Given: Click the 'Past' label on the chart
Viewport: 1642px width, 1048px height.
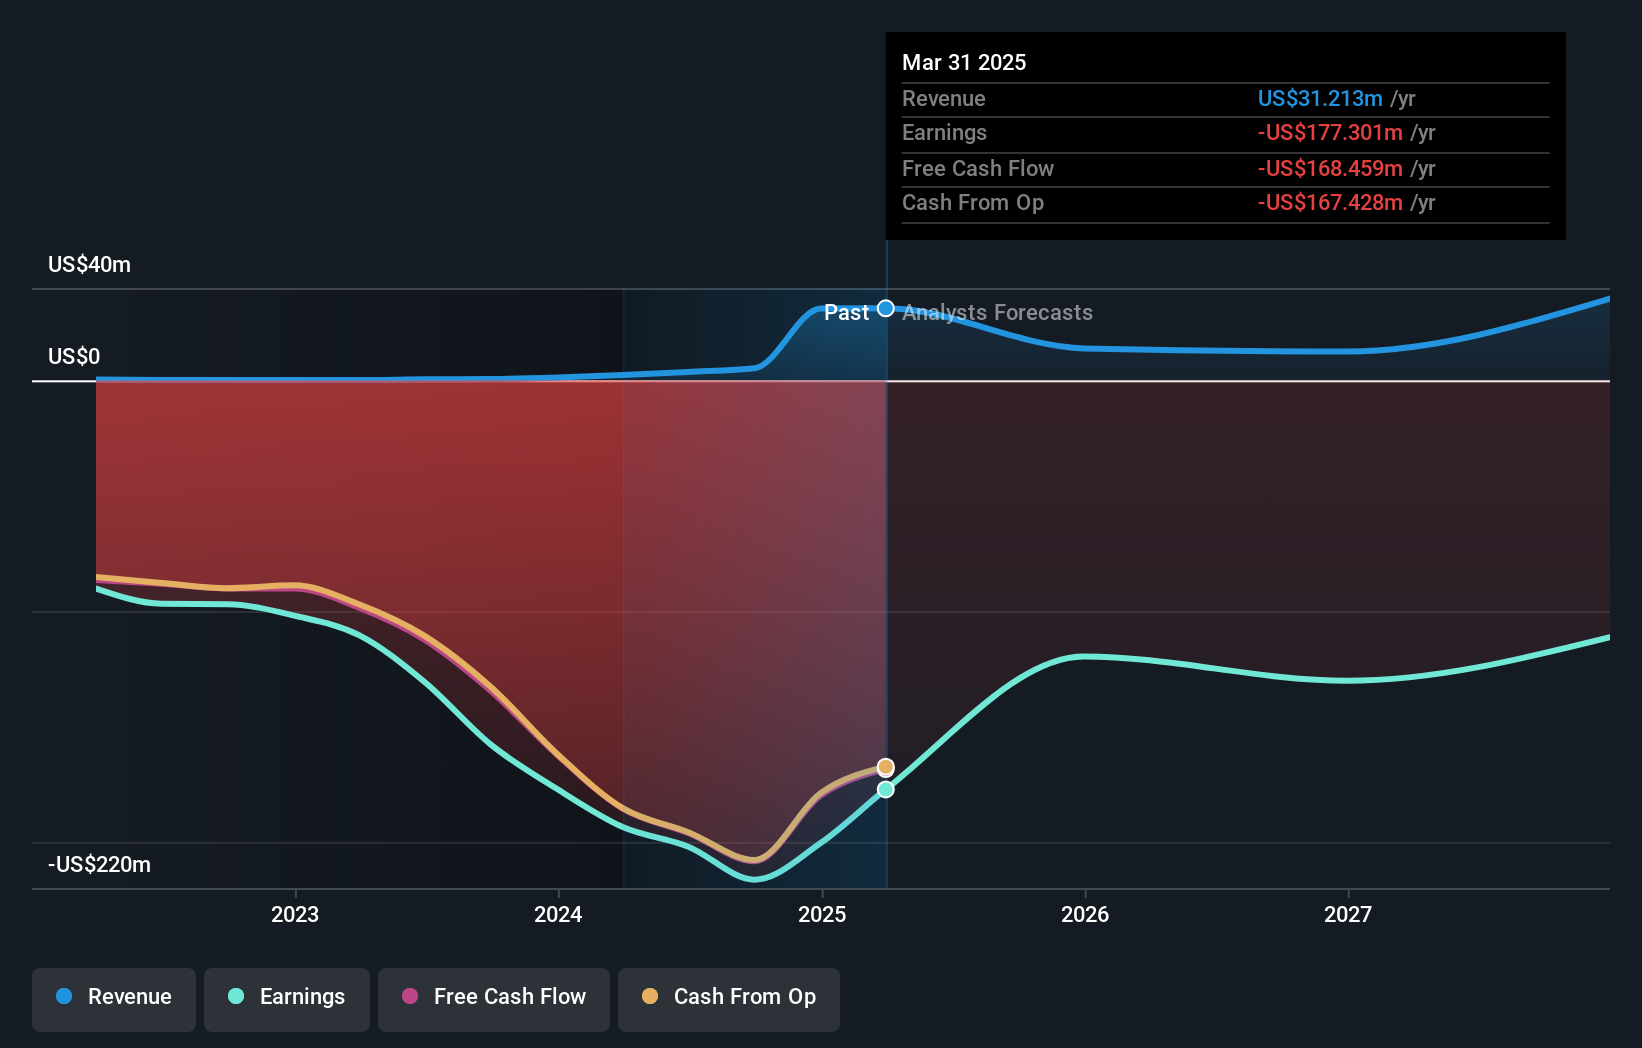Looking at the screenshot, I should [846, 313].
